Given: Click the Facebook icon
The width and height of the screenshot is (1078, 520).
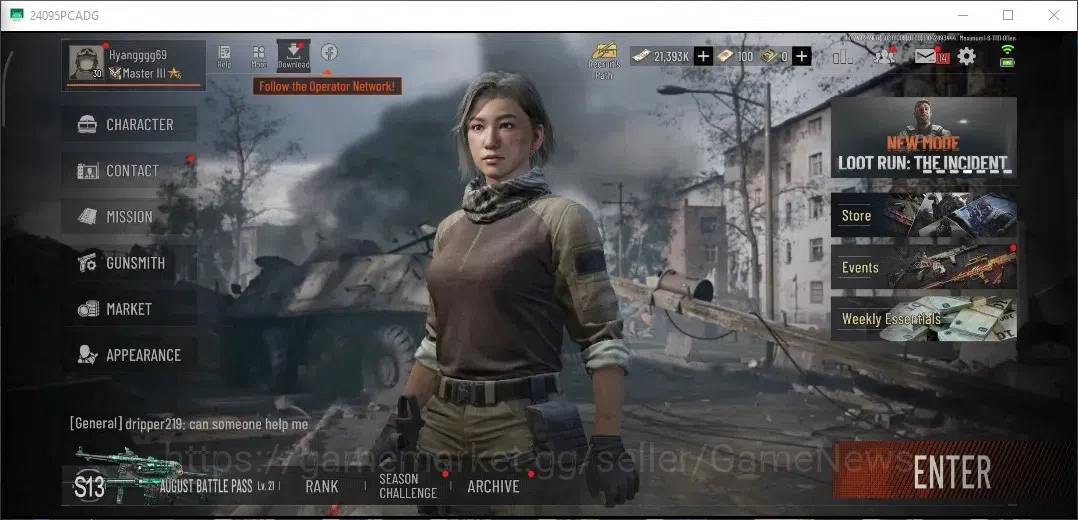Looking at the screenshot, I should (329, 52).
